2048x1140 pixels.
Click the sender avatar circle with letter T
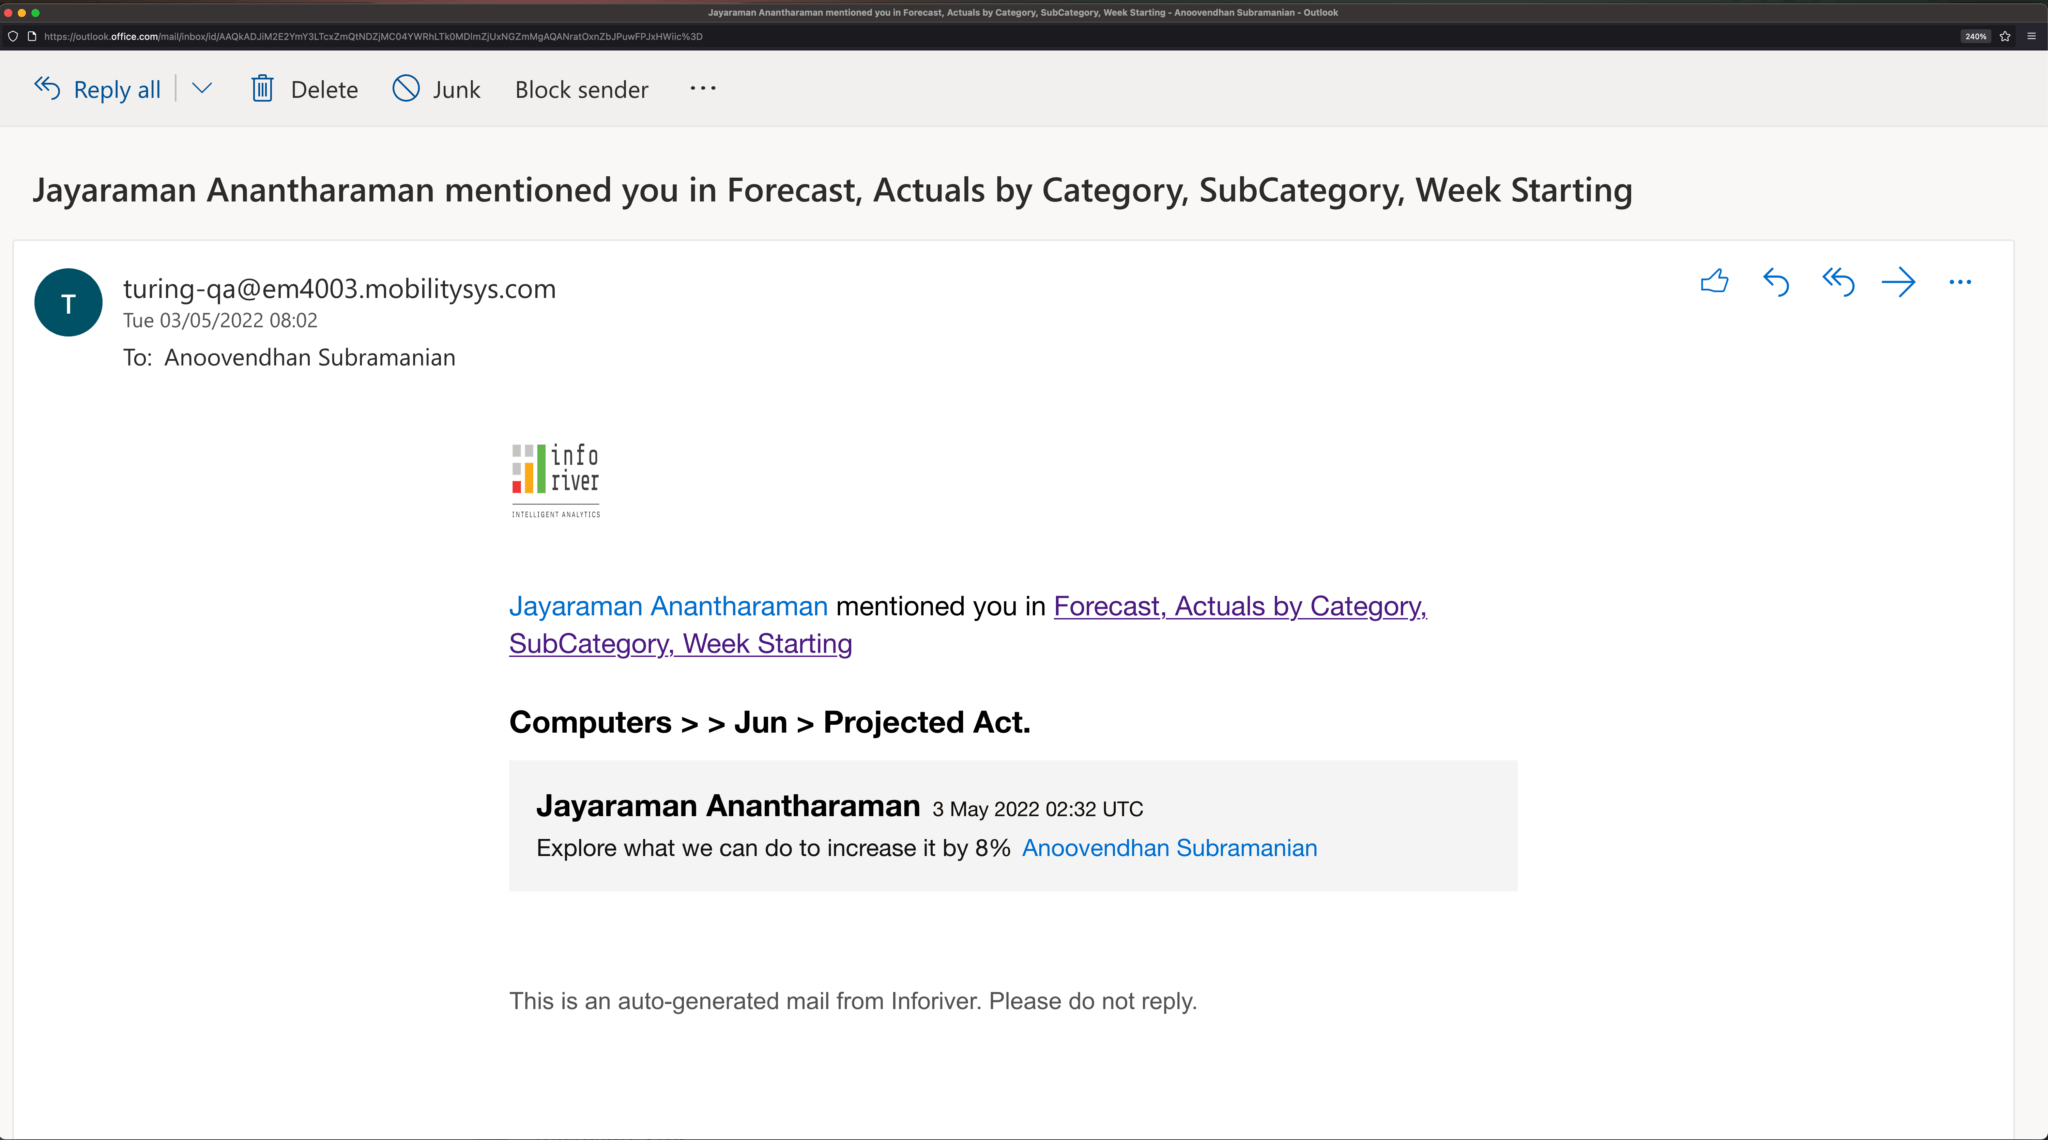68,302
